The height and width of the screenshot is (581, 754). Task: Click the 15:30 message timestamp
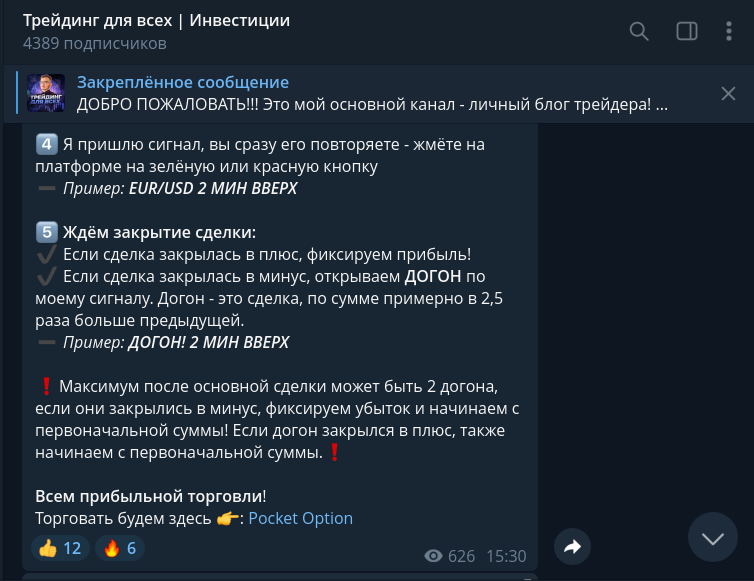506,556
